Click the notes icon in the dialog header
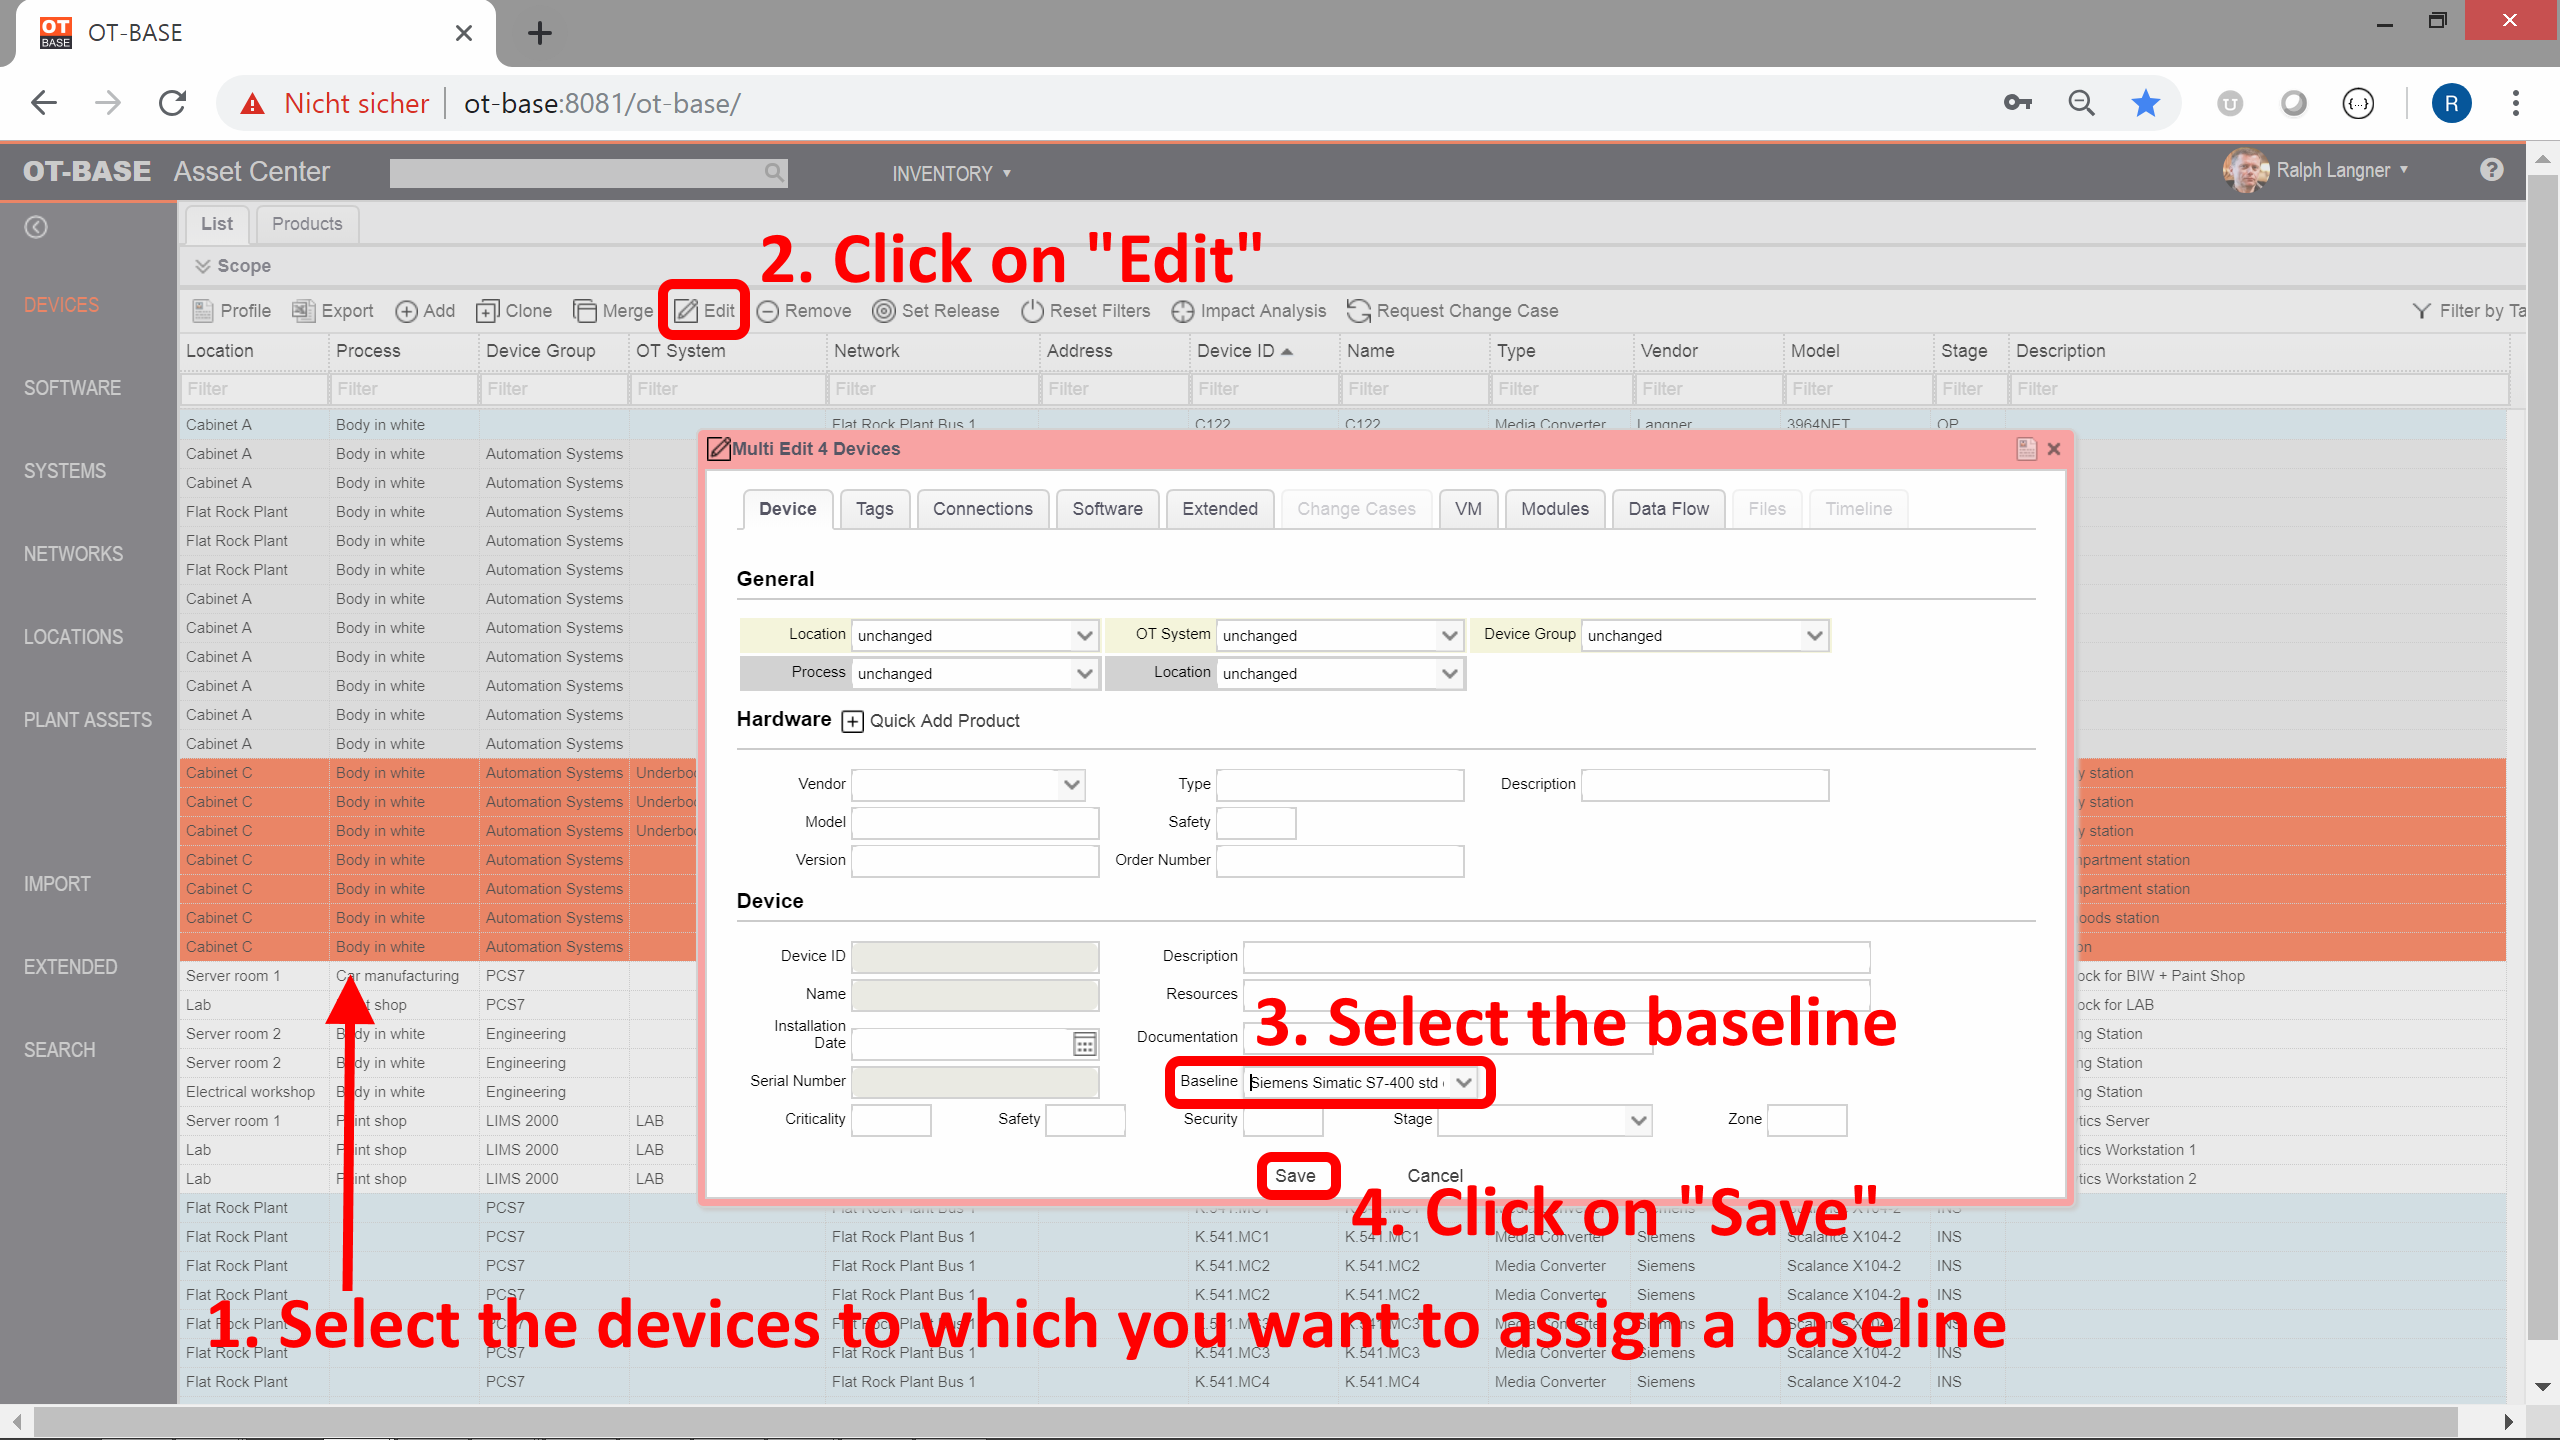The width and height of the screenshot is (2560, 1440). coord(2027,449)
